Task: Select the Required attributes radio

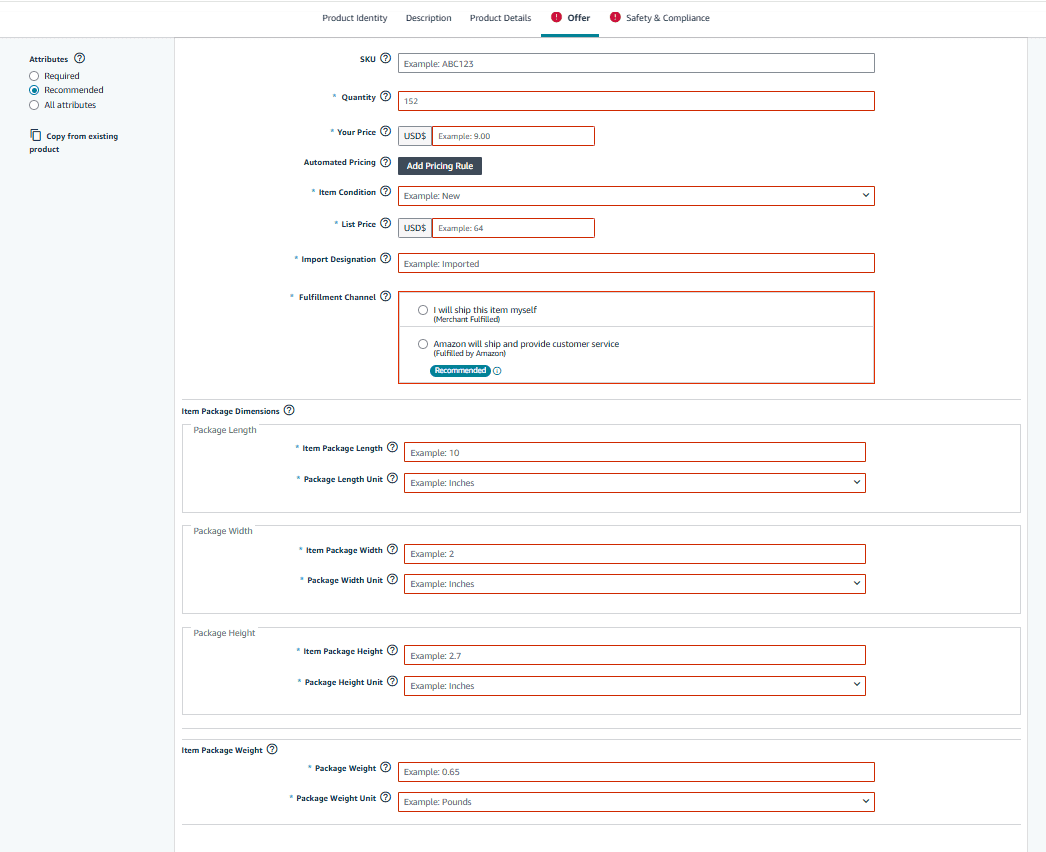Action: (x=34, y=76)
